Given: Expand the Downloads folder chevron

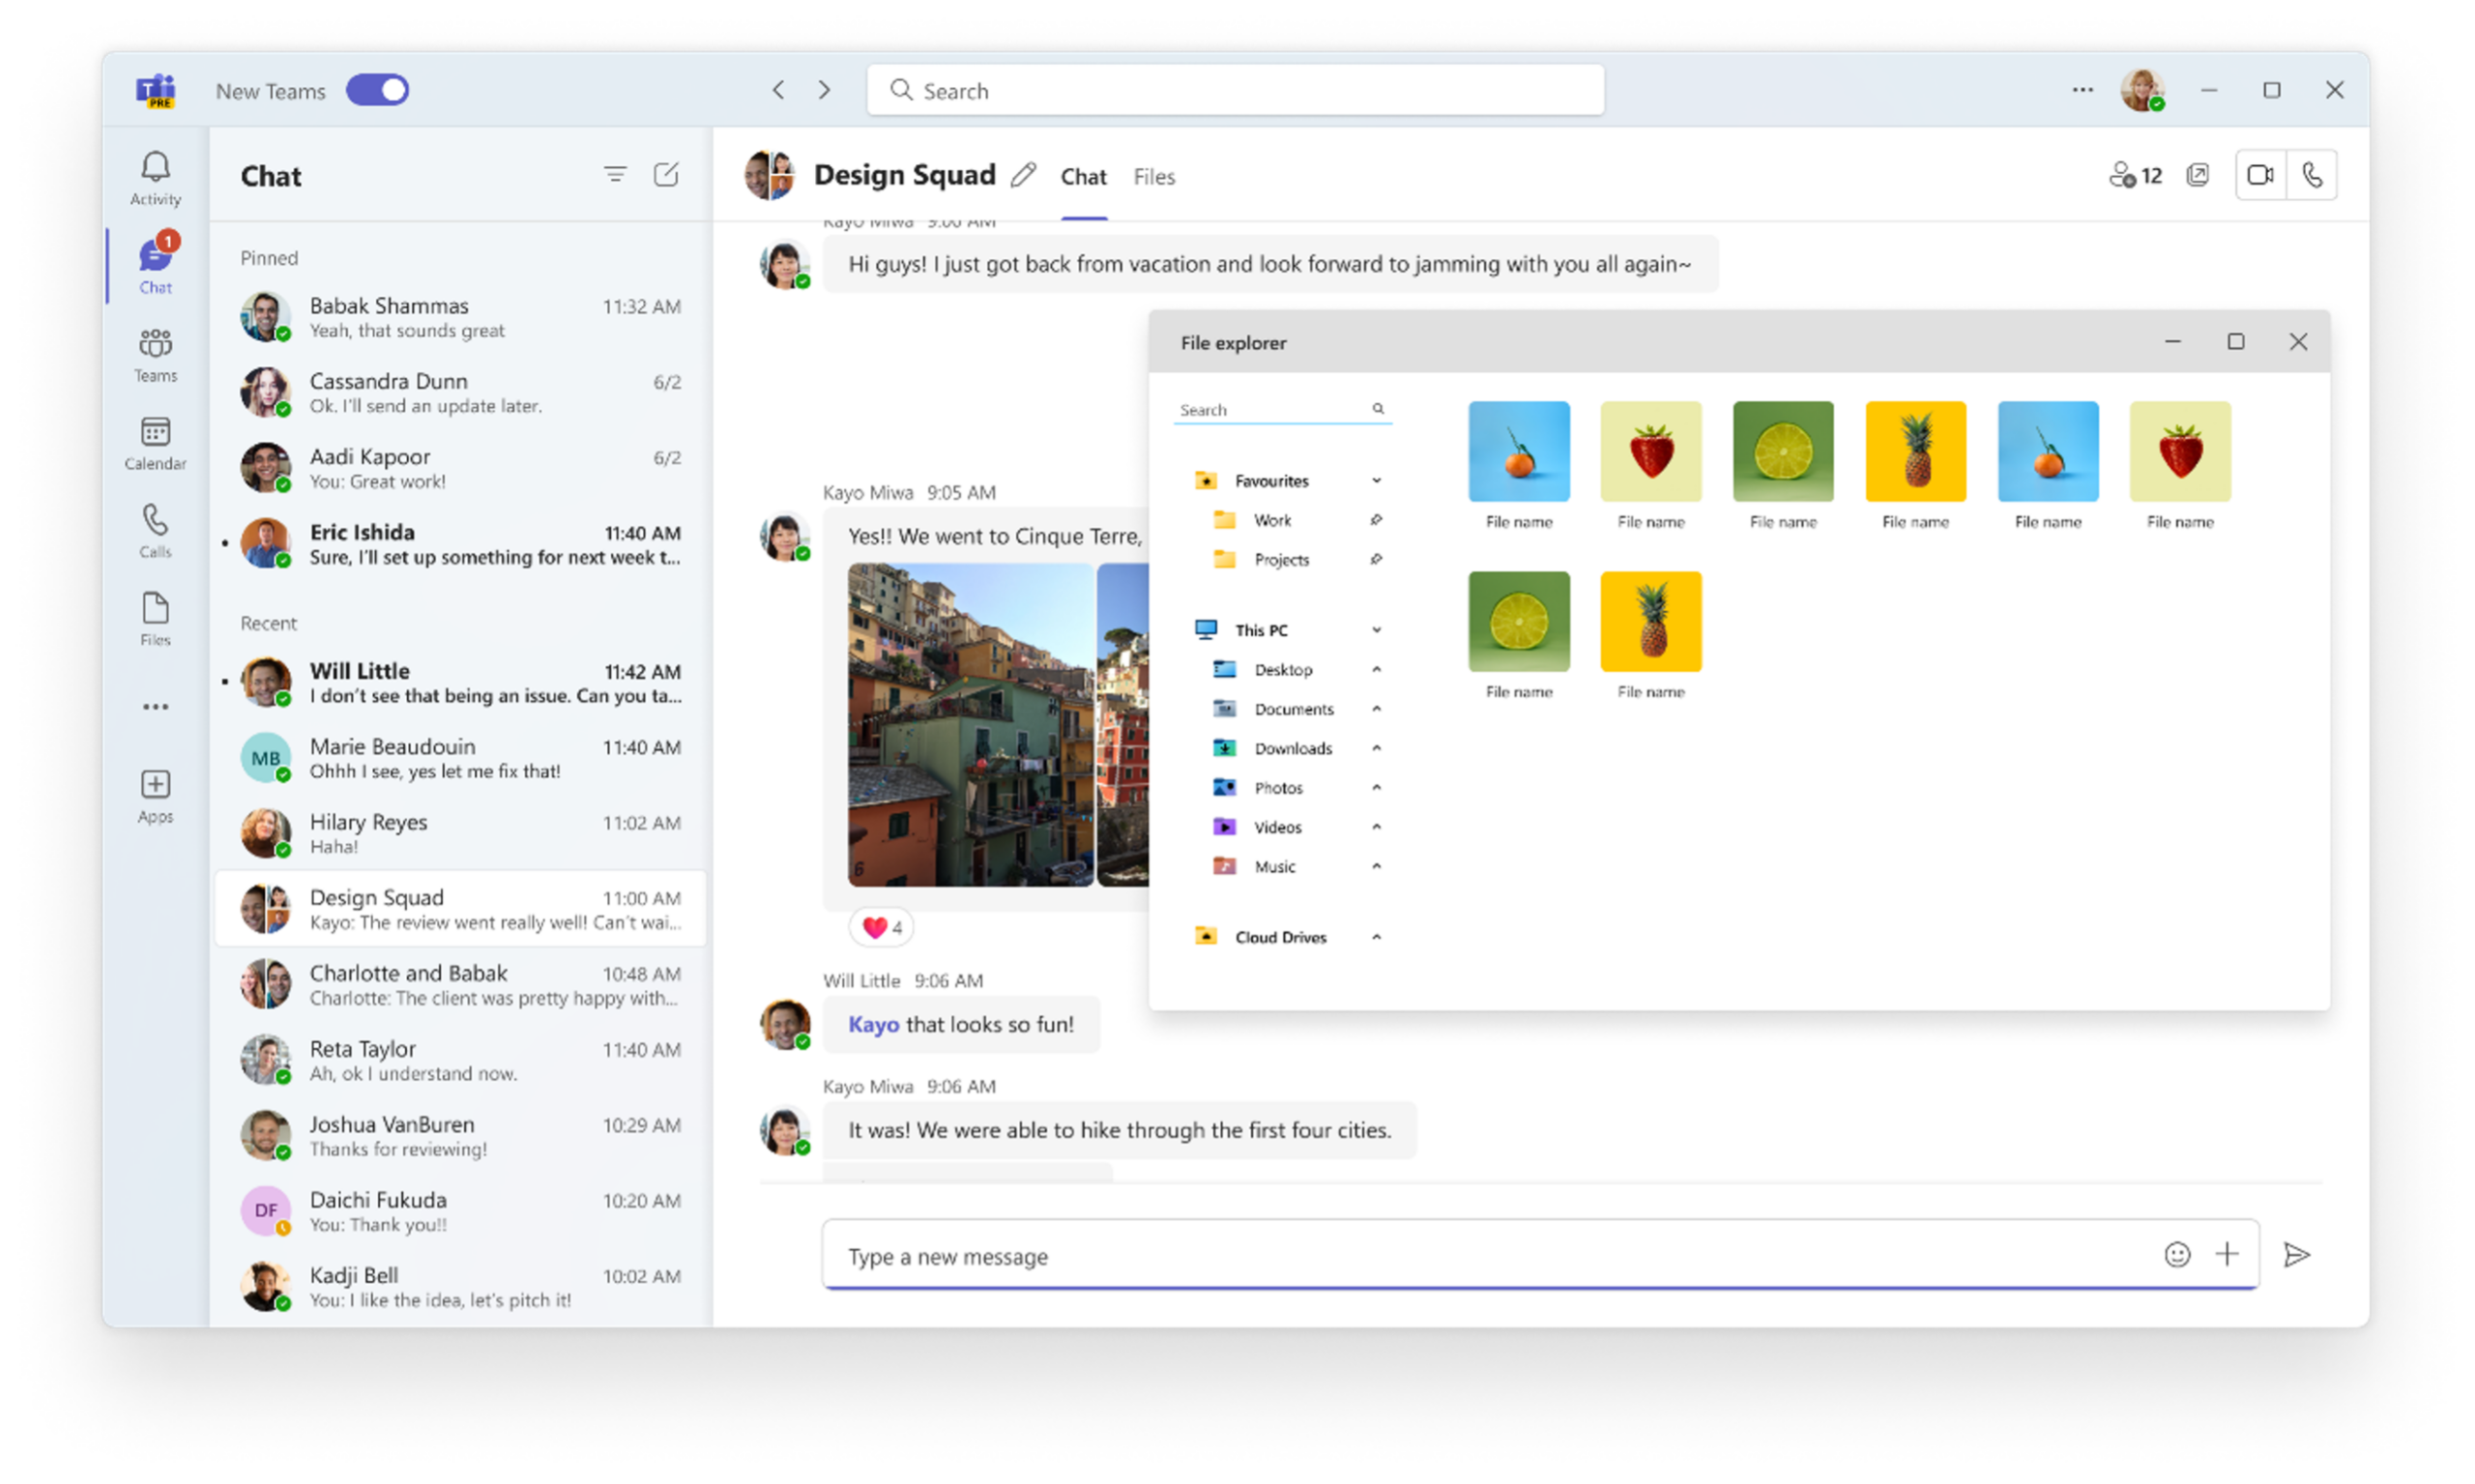Looking at the screenshot, I should (1376, 748).
